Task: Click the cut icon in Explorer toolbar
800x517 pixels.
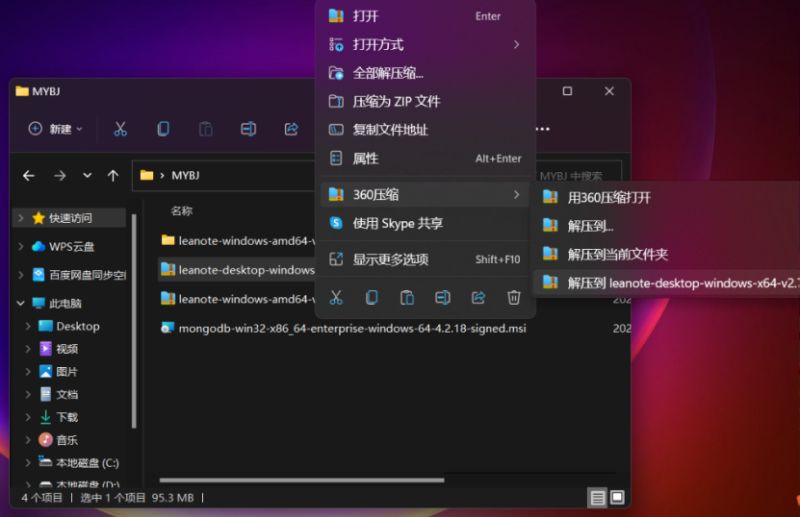Action: 120,129
